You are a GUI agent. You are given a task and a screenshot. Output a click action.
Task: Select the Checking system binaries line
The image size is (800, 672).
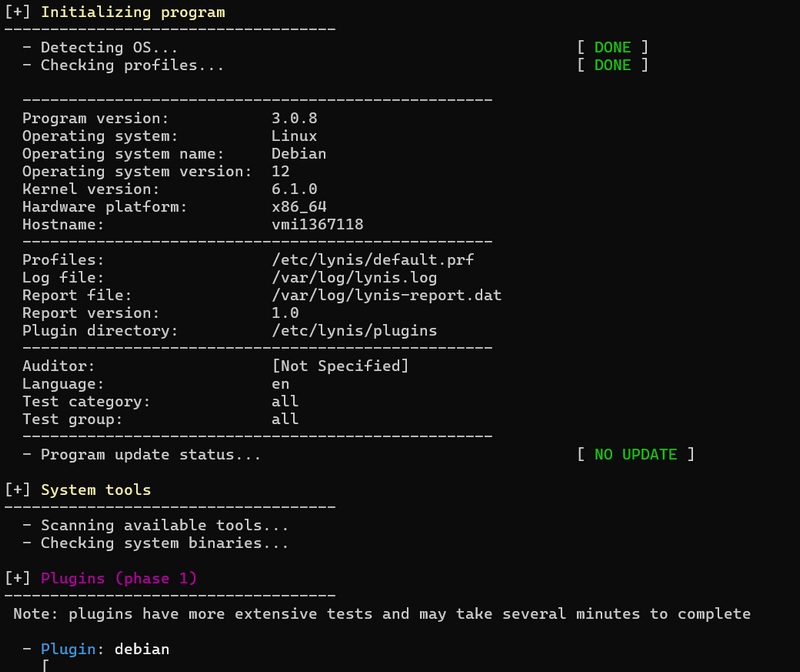(164, 543)
